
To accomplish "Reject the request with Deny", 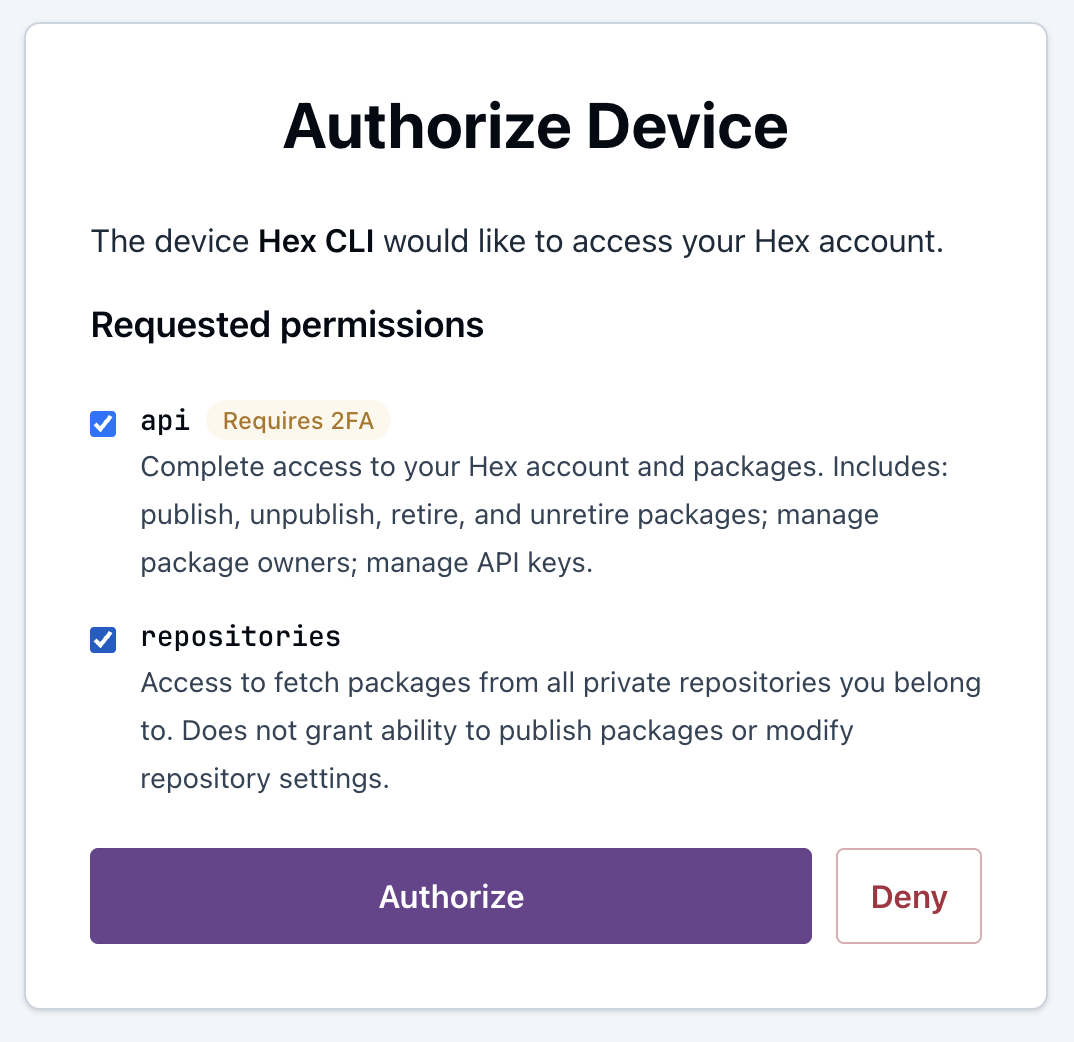I will tap(908, 896).
